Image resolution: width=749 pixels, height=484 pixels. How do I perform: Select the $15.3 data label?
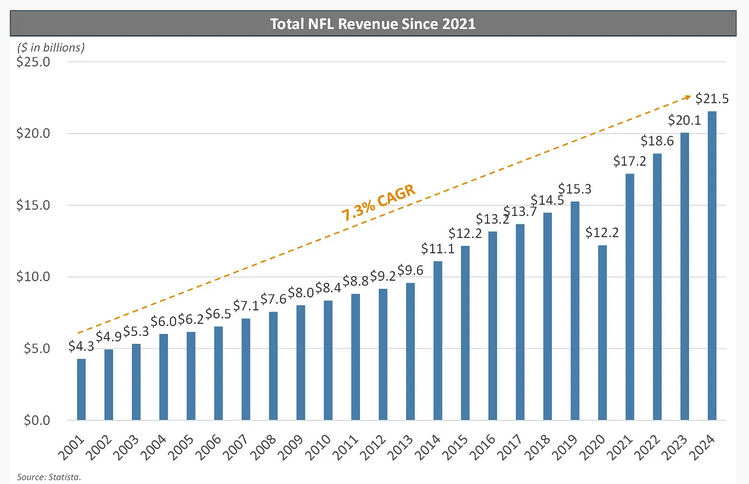tap(575, 189)
